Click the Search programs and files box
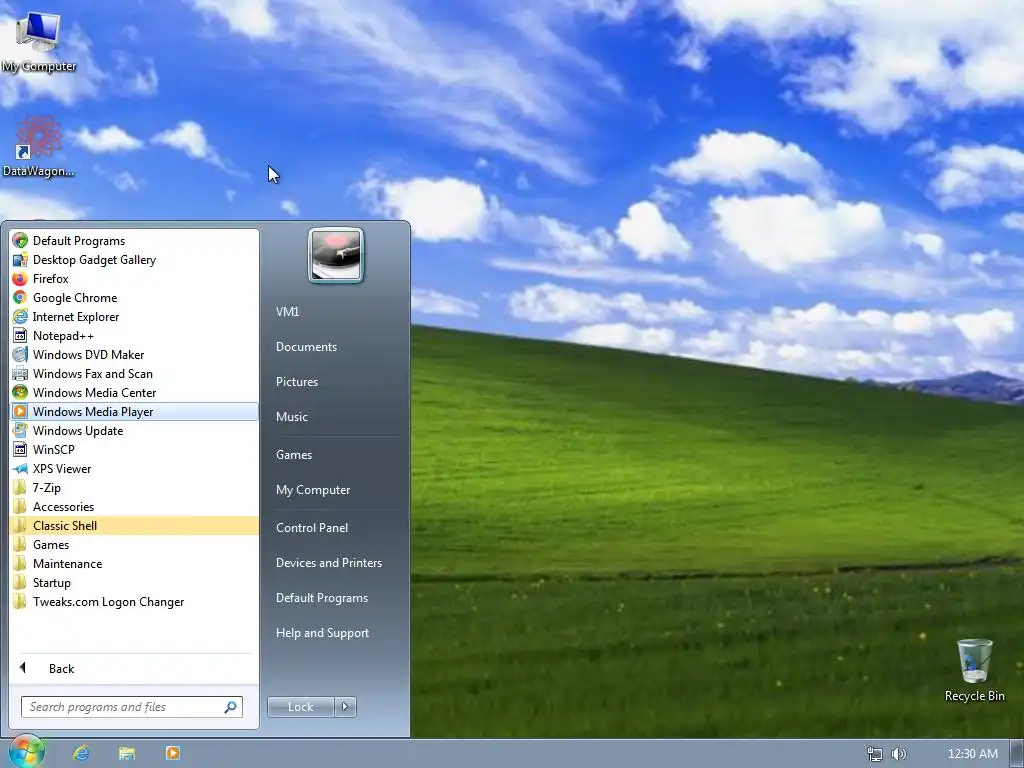 coord(132,707)
